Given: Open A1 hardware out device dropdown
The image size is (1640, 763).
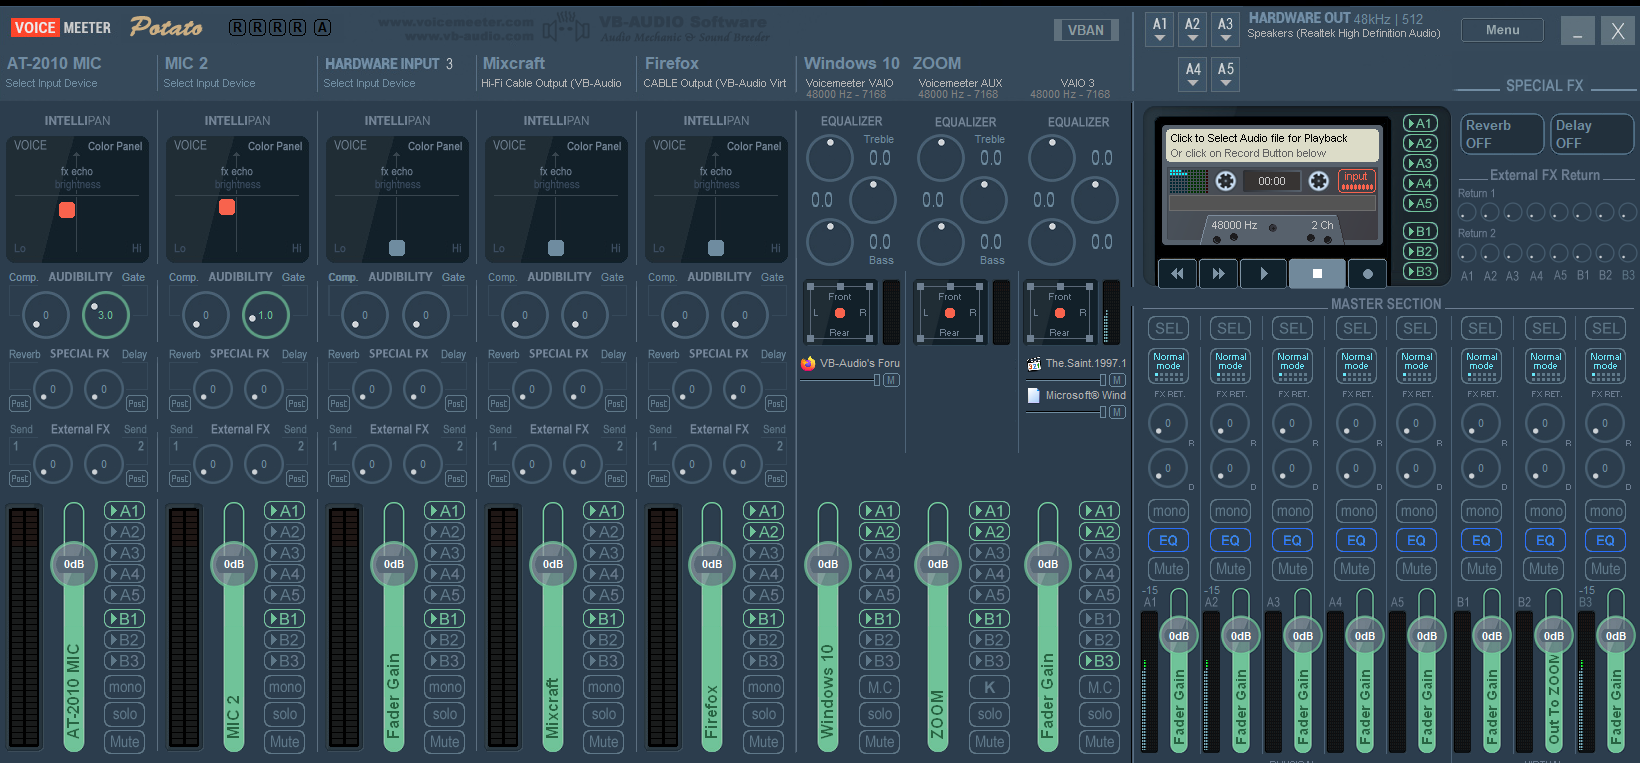Looking at the screenshot, I should coord(1160,29).
